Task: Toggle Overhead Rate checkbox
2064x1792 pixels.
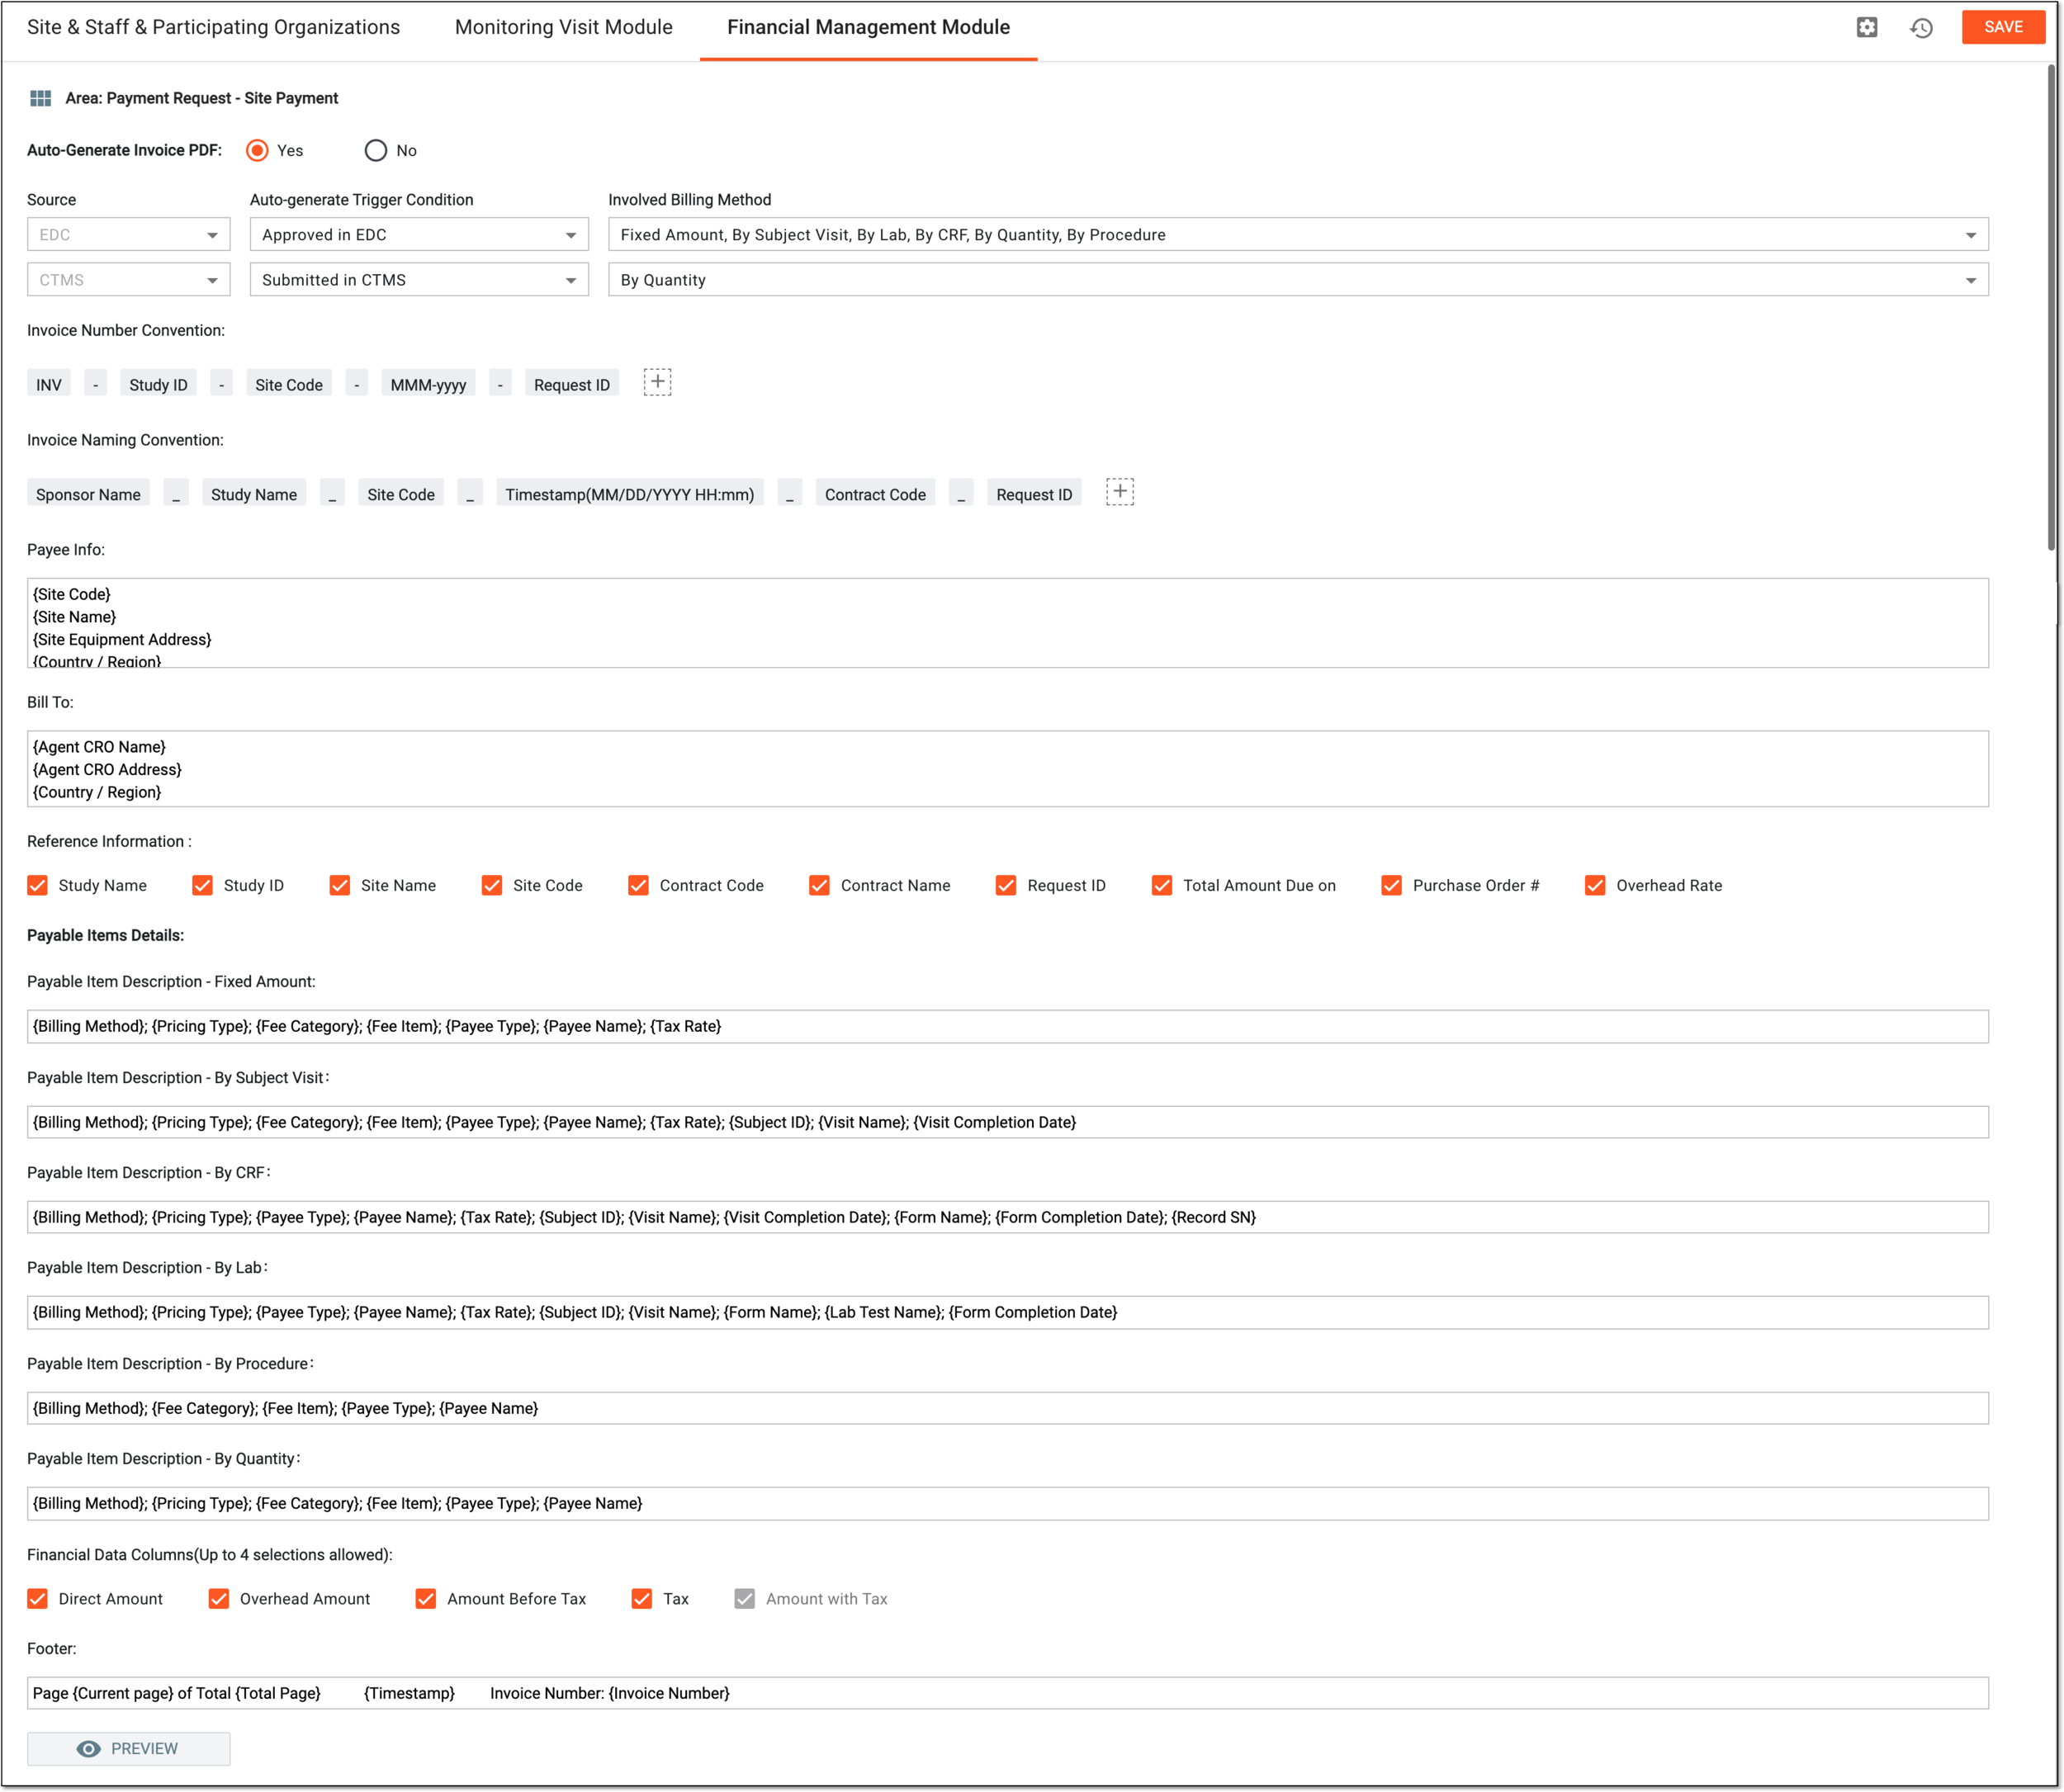Action: point(1595,885)
